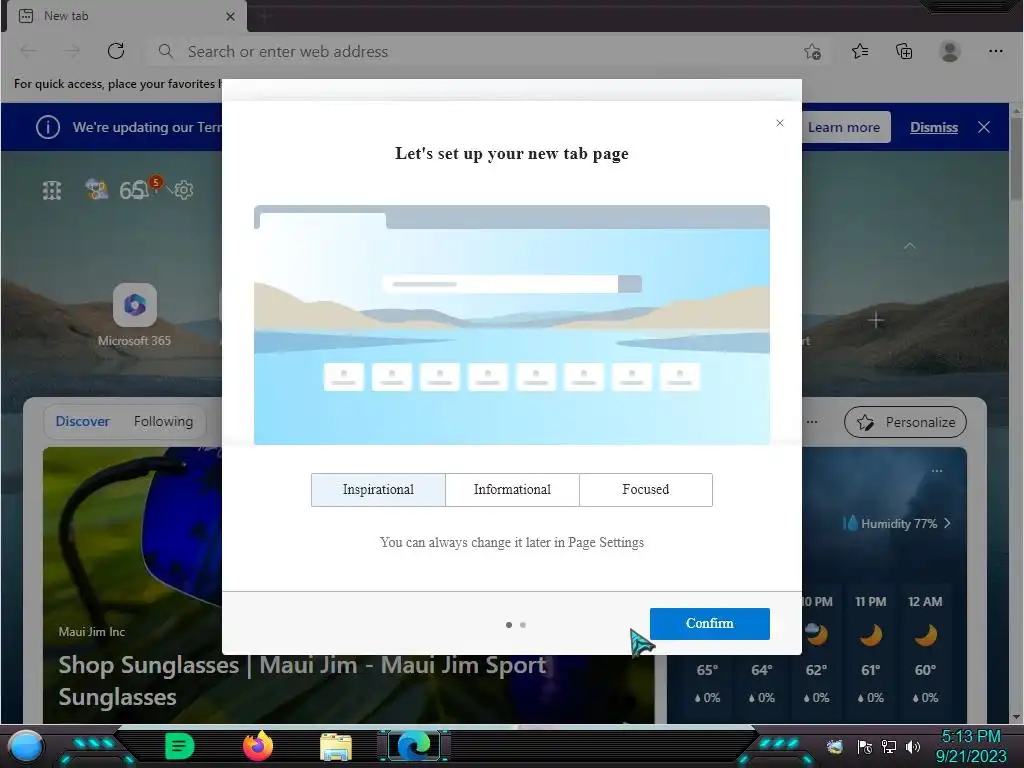Viewport: 1024px width, 768px height.
Task: Click the browser back arrow
Action: pos(29,51)
